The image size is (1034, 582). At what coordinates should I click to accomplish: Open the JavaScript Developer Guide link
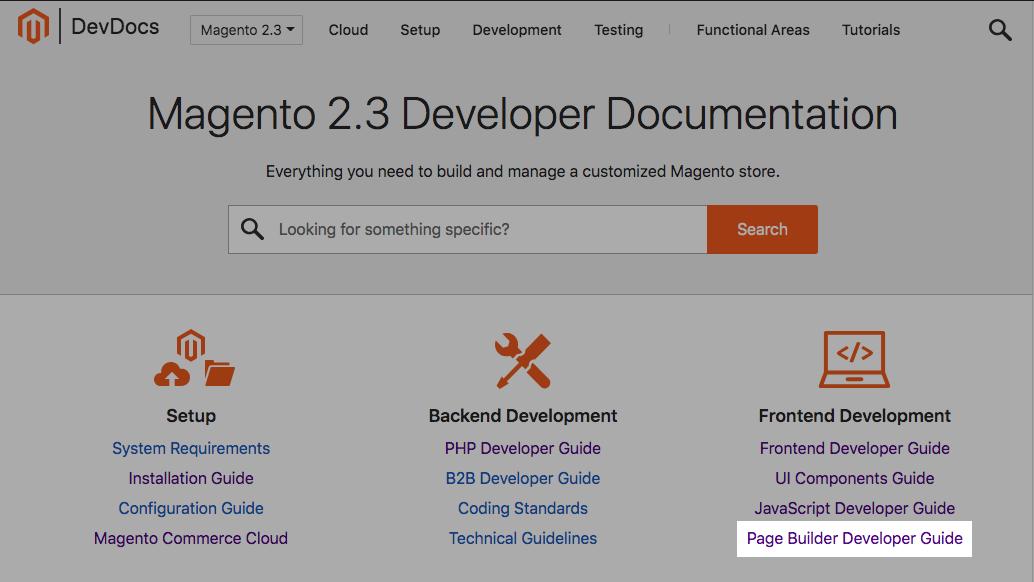(x=855, y=508)
